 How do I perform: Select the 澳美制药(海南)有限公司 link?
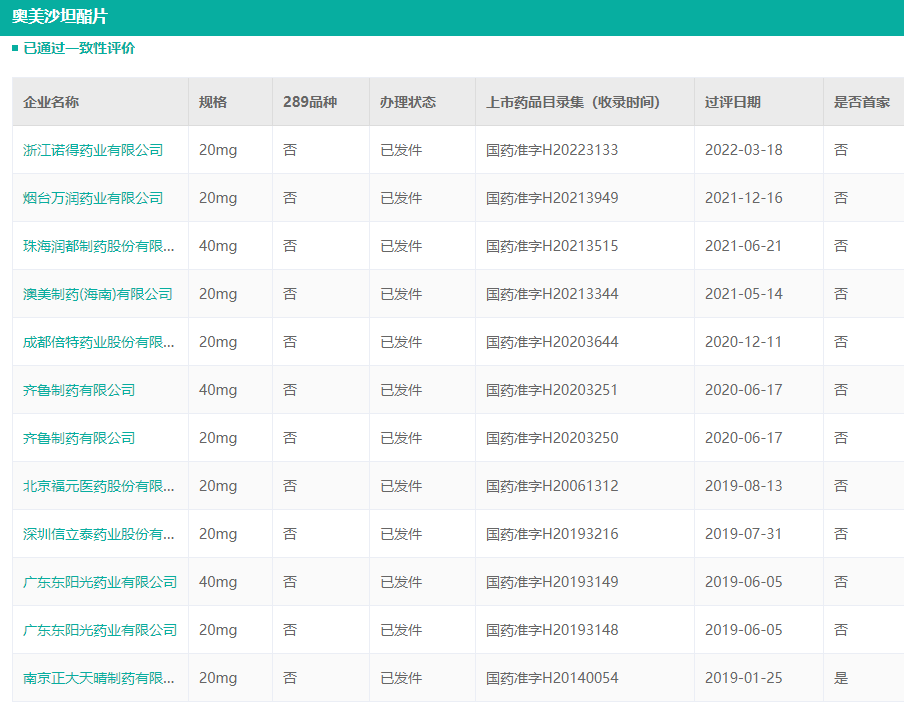coord(98,294)
